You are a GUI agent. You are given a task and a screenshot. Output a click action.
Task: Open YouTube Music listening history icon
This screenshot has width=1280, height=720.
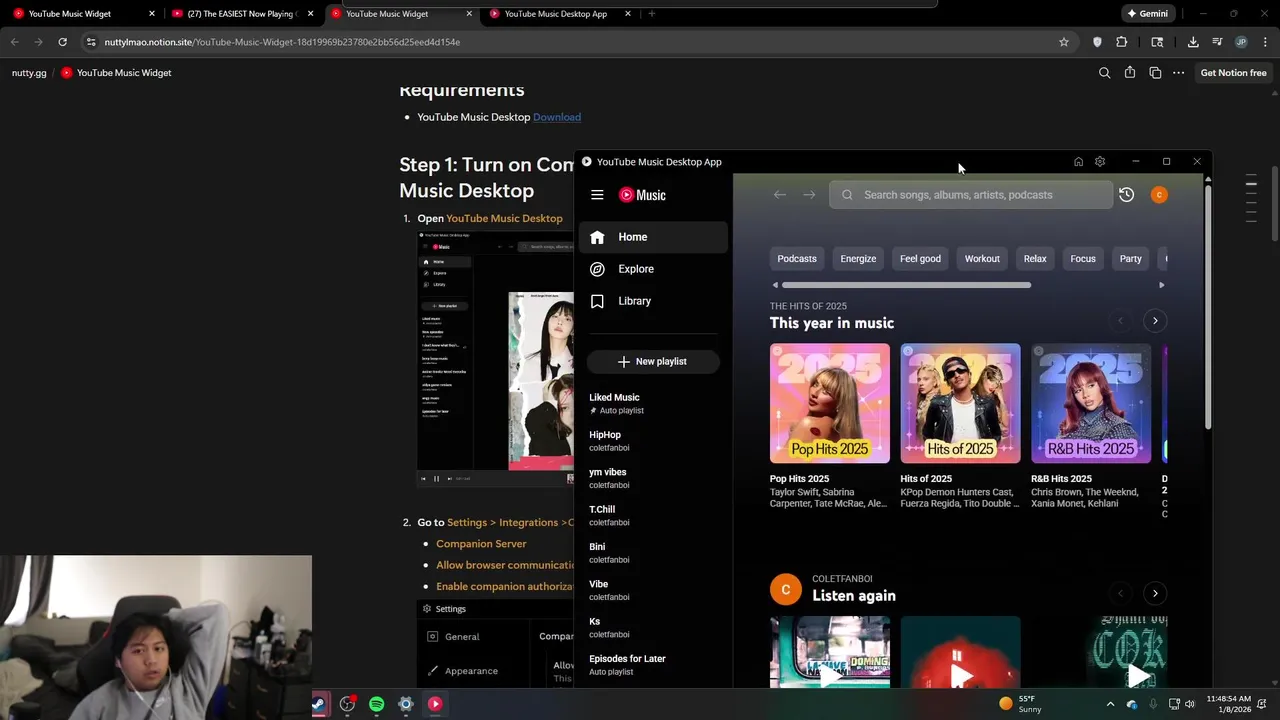point(1126,195)
